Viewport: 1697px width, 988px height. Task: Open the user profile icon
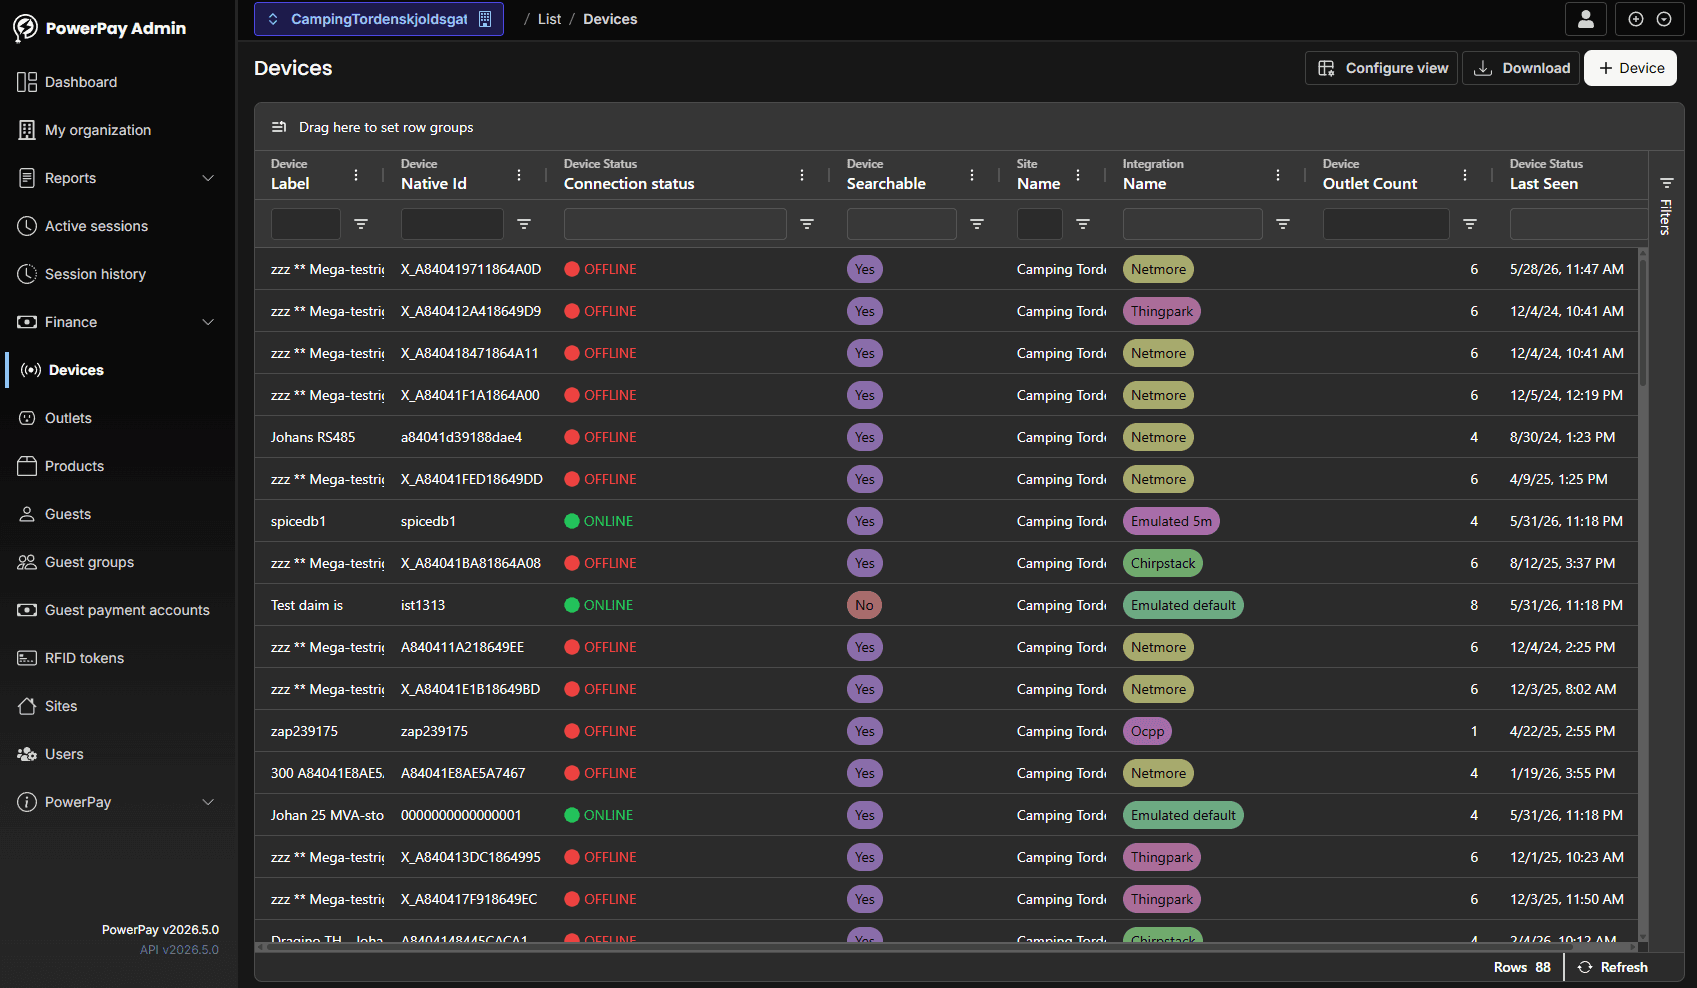(x=1585, y=19)
